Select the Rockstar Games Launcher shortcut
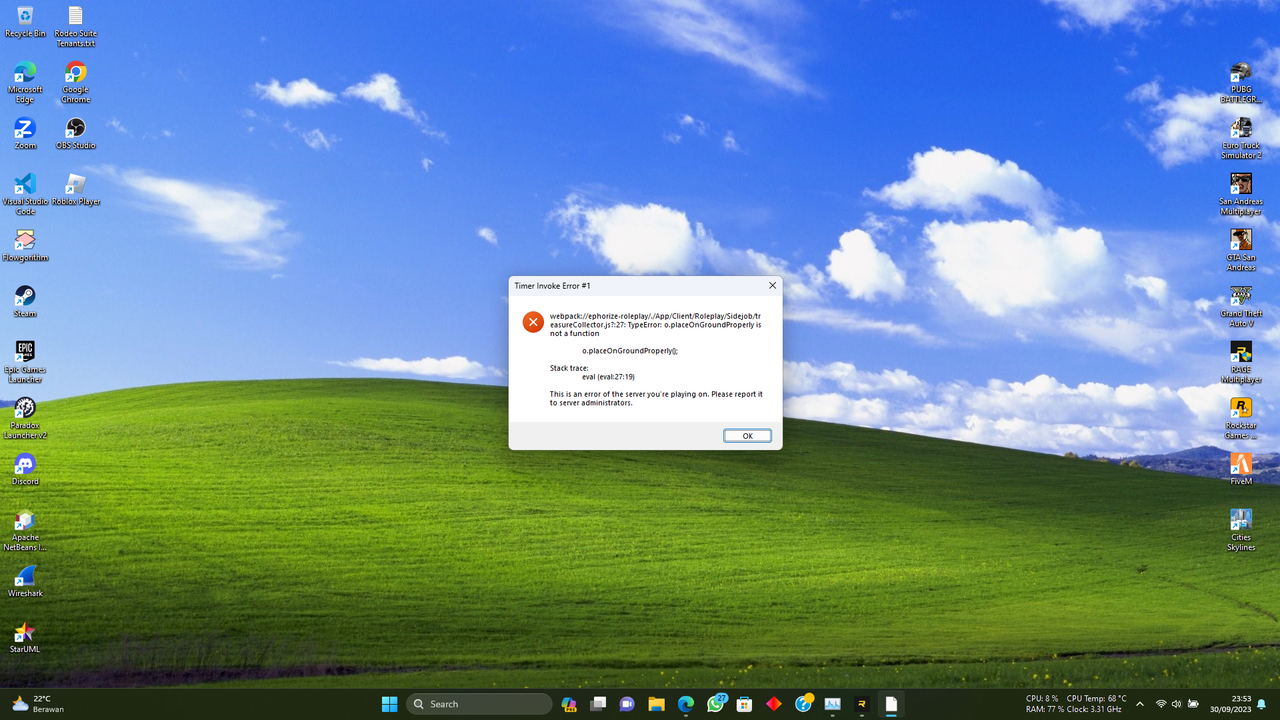 pyautogui.click(x=1241, y=418)
